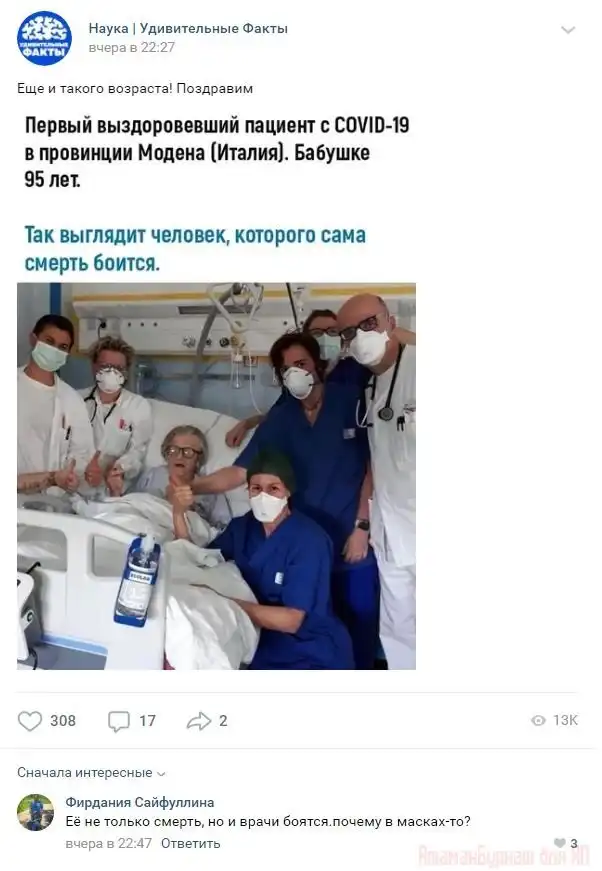This screenshot has width=602, height=871.
Task: Click the Наука | Удивительные Факты group name
Action: point(188,28)
